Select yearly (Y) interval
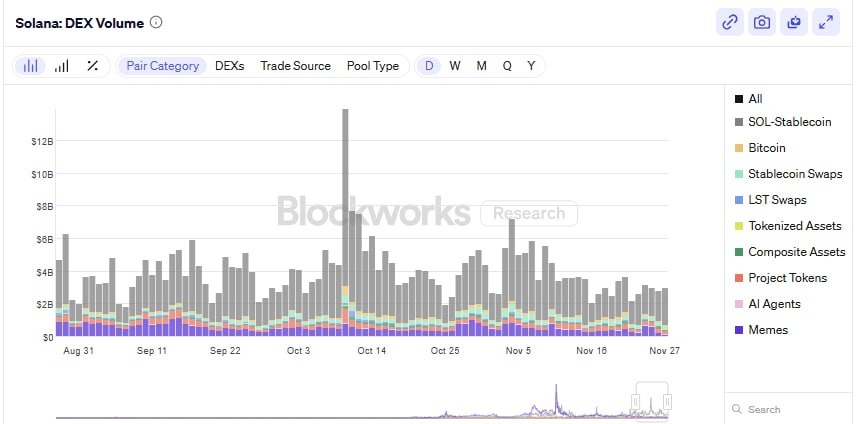 [531, 66]
